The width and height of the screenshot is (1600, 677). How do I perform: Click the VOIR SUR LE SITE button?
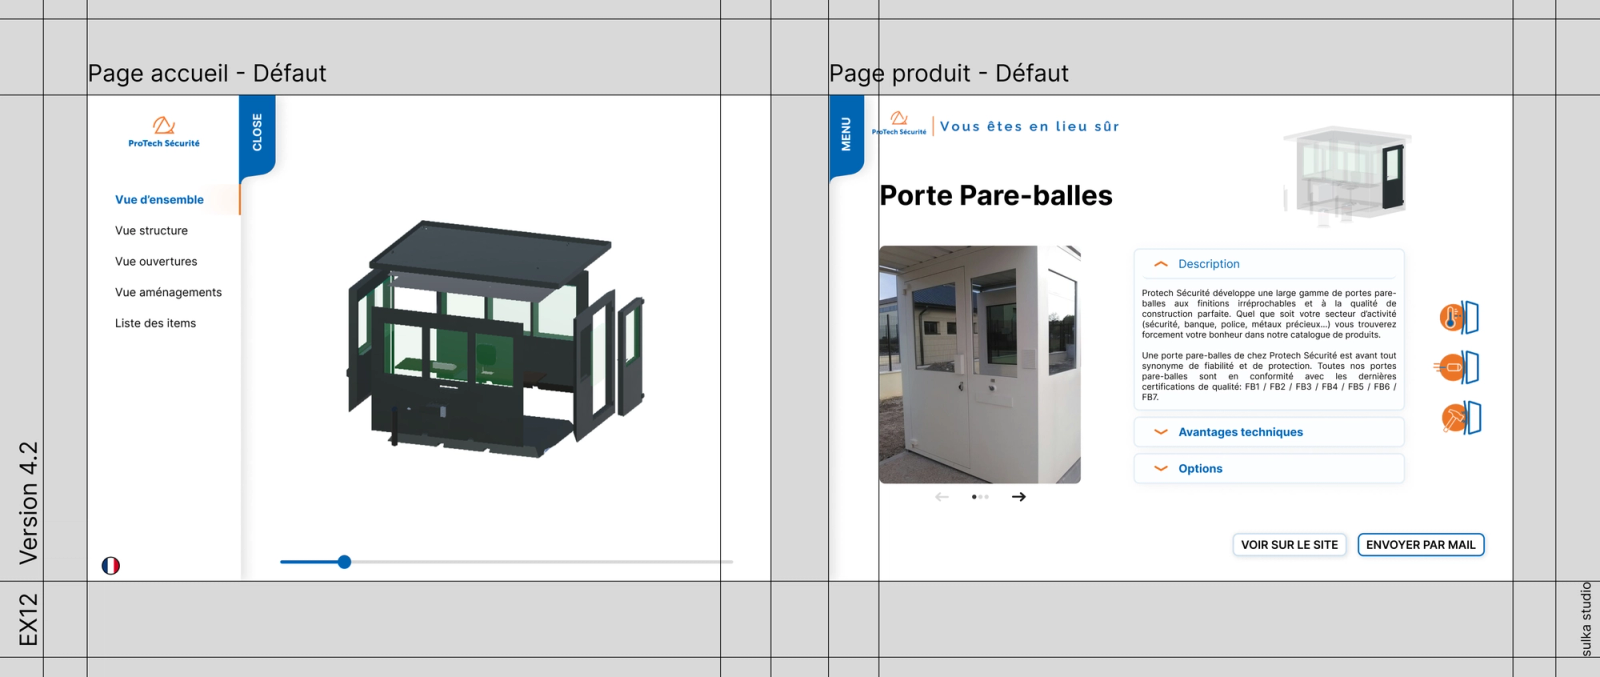[1289, 545]
